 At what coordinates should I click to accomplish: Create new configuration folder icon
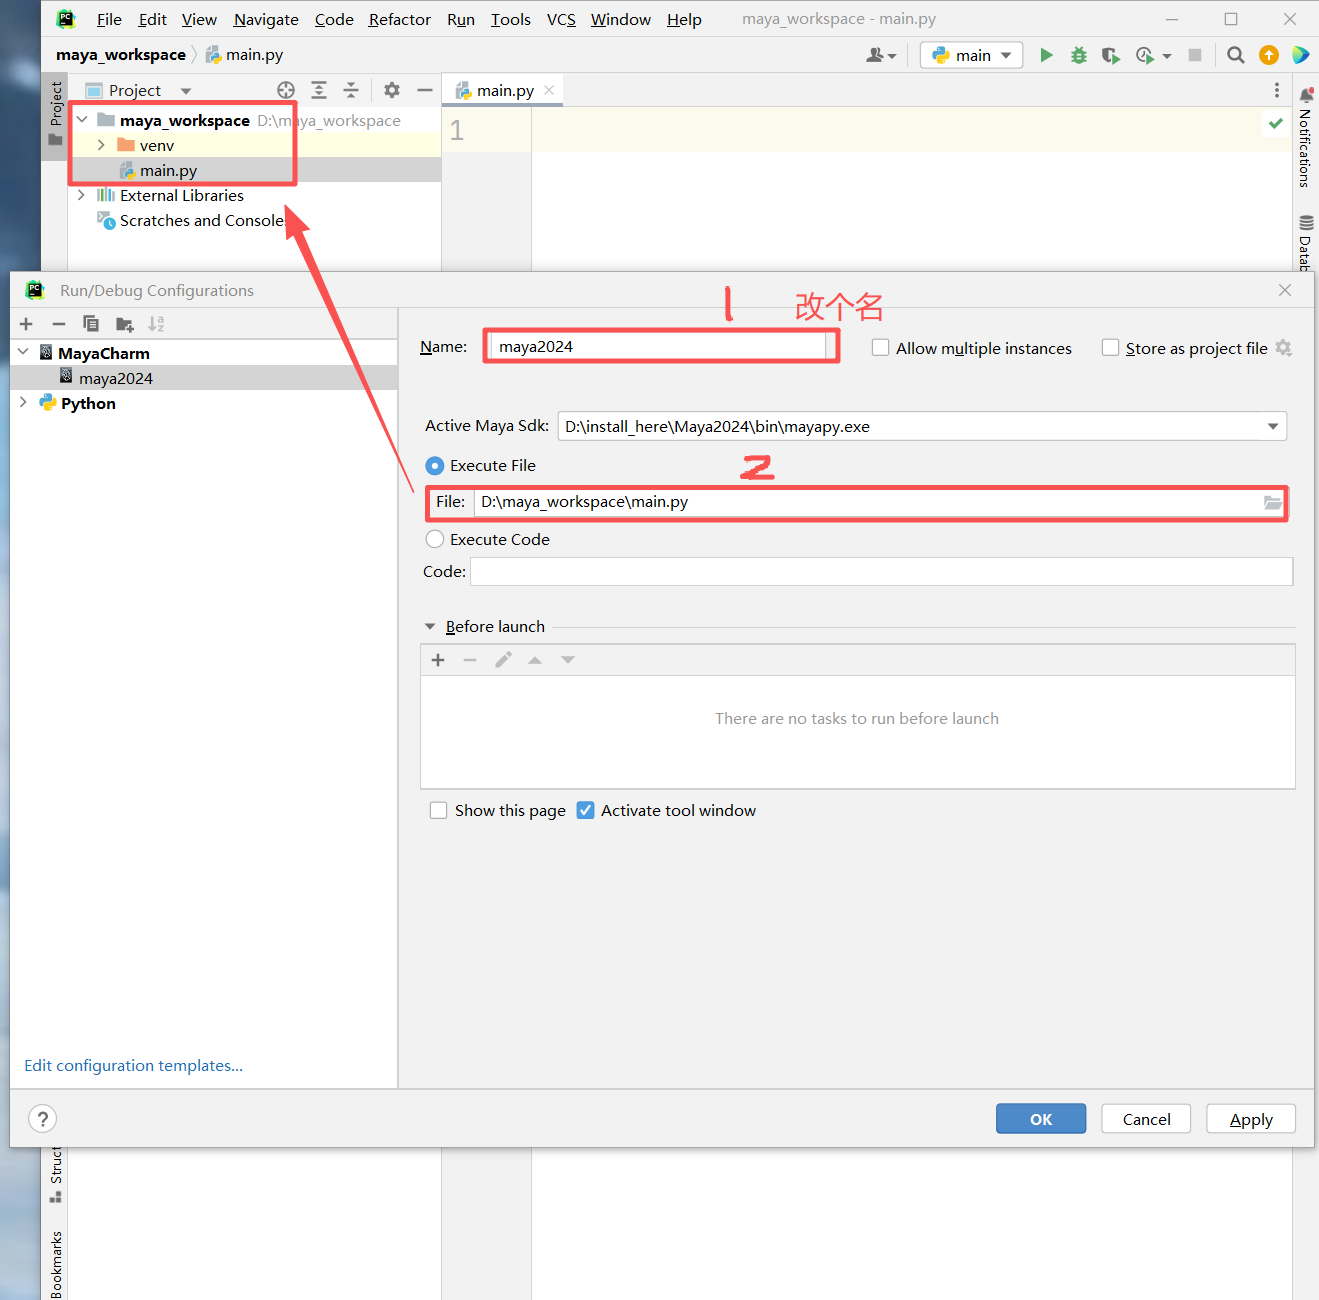click(124, 324)
